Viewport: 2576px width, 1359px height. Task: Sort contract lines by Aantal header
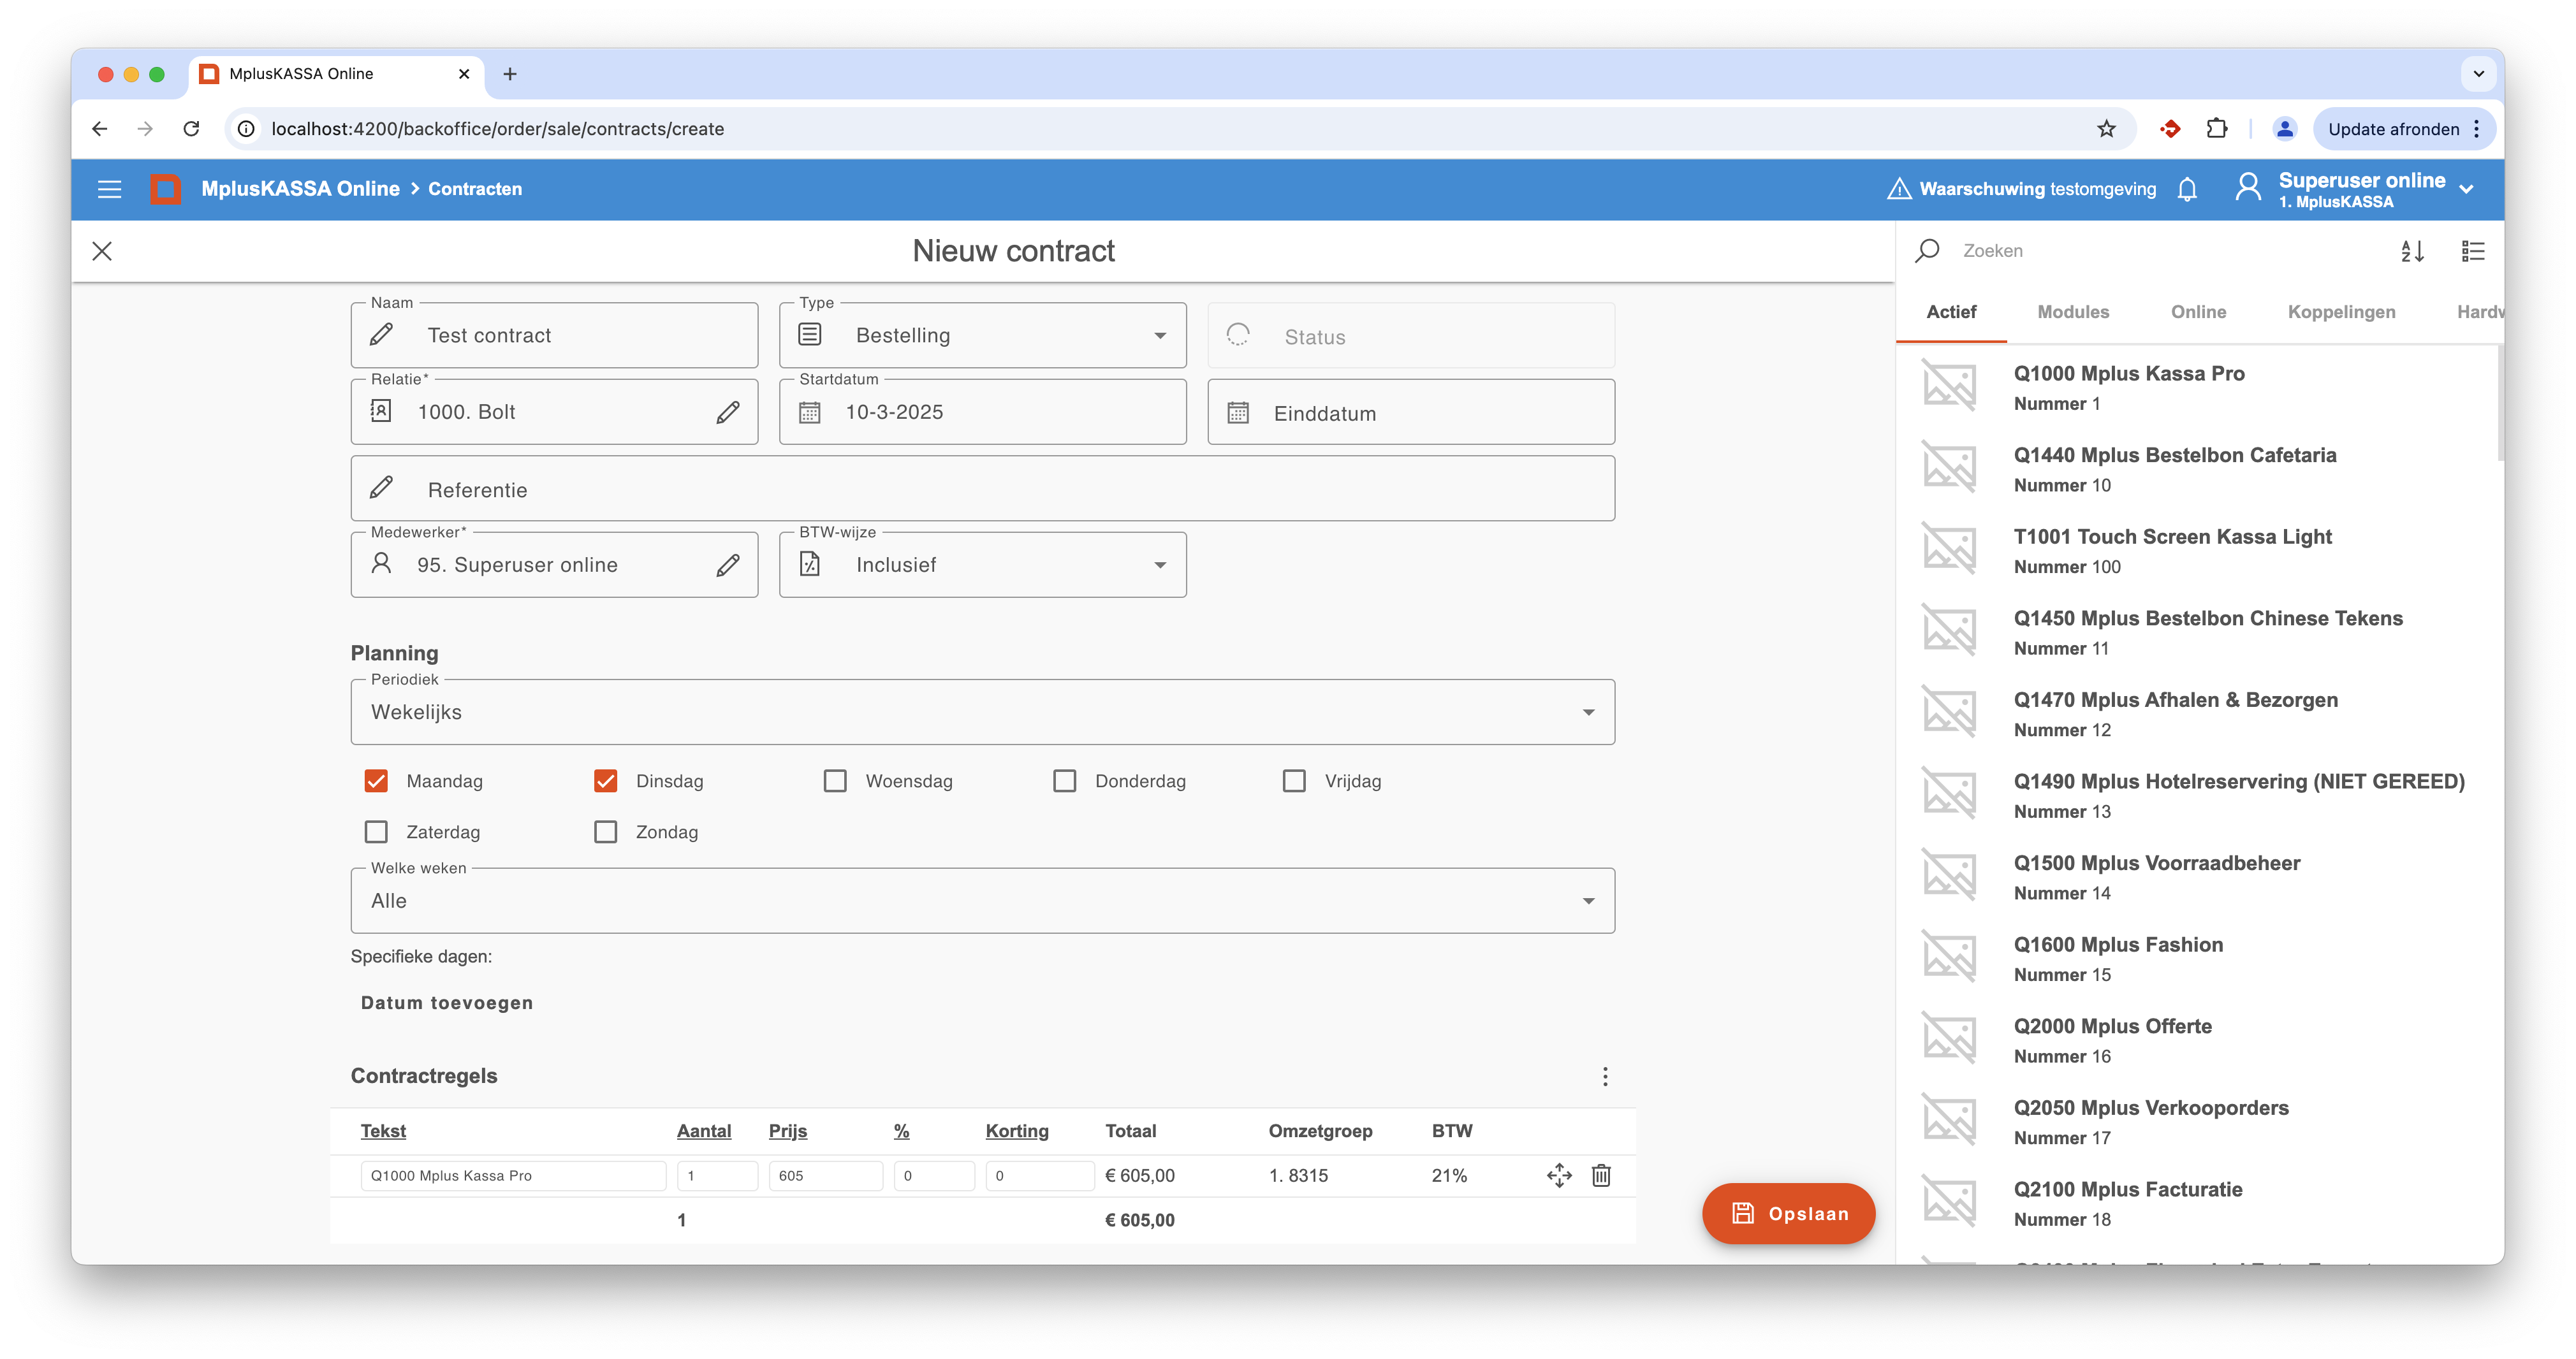pyautogui.click(x=704, y=1131)
